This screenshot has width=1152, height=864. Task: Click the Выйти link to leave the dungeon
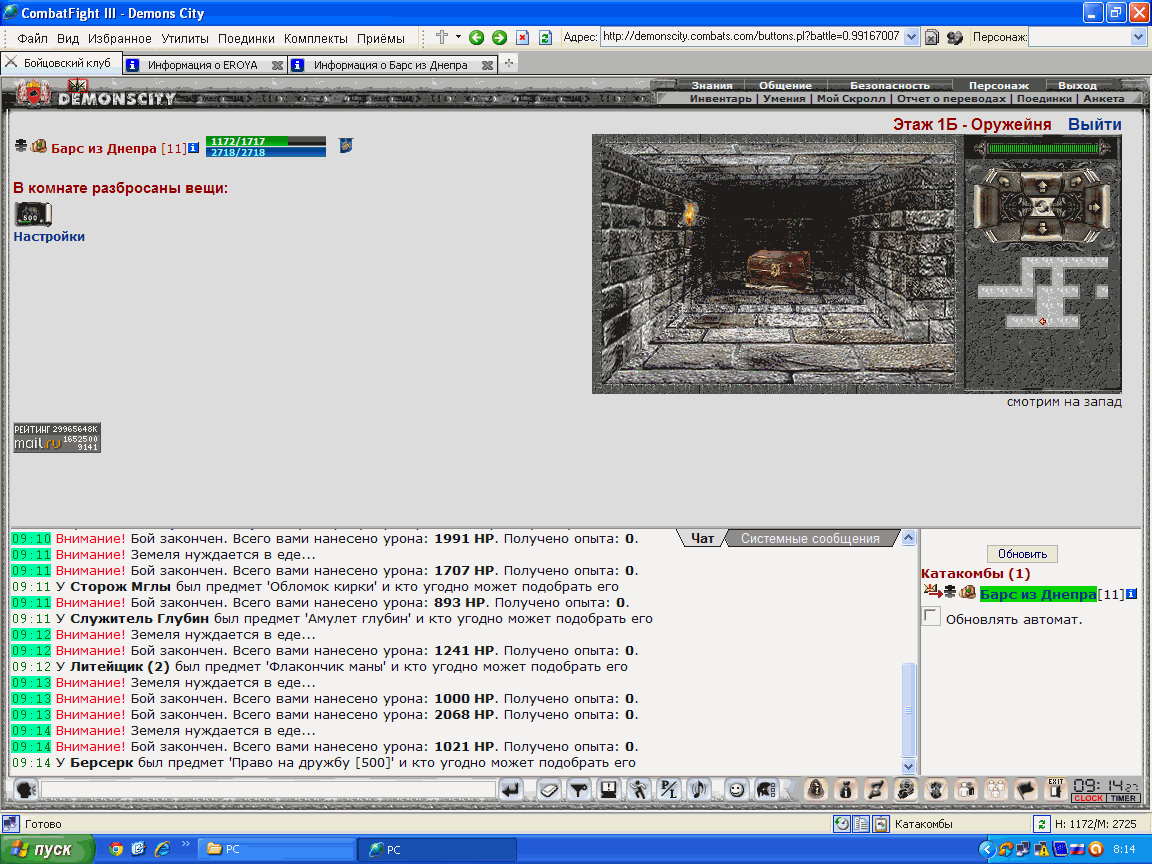(1095, 124)
